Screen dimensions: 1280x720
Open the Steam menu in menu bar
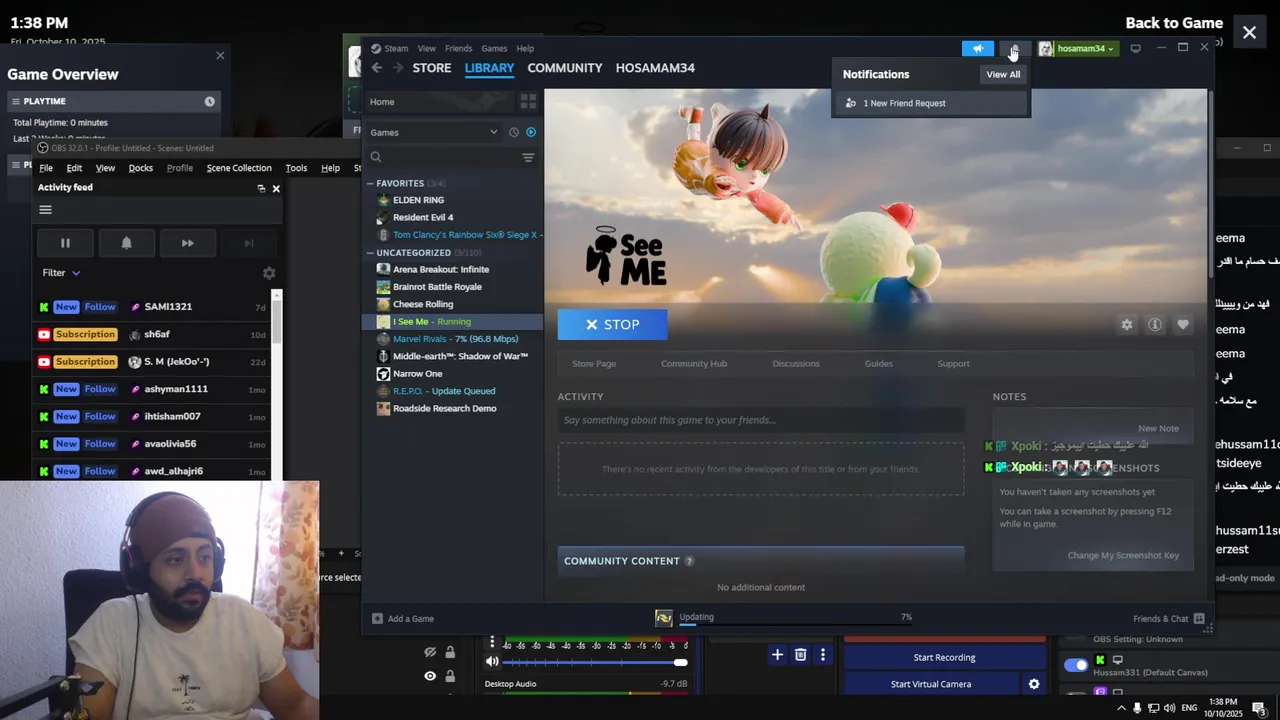tap(396, 48)
